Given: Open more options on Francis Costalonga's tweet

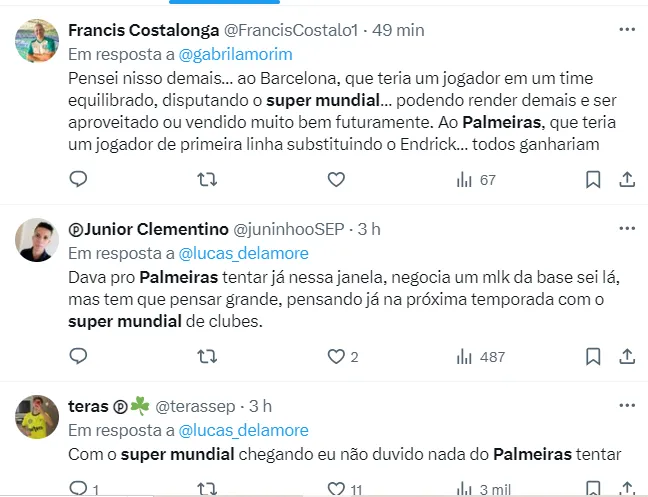Looking at the screenshot, I should tap(627, 30).
